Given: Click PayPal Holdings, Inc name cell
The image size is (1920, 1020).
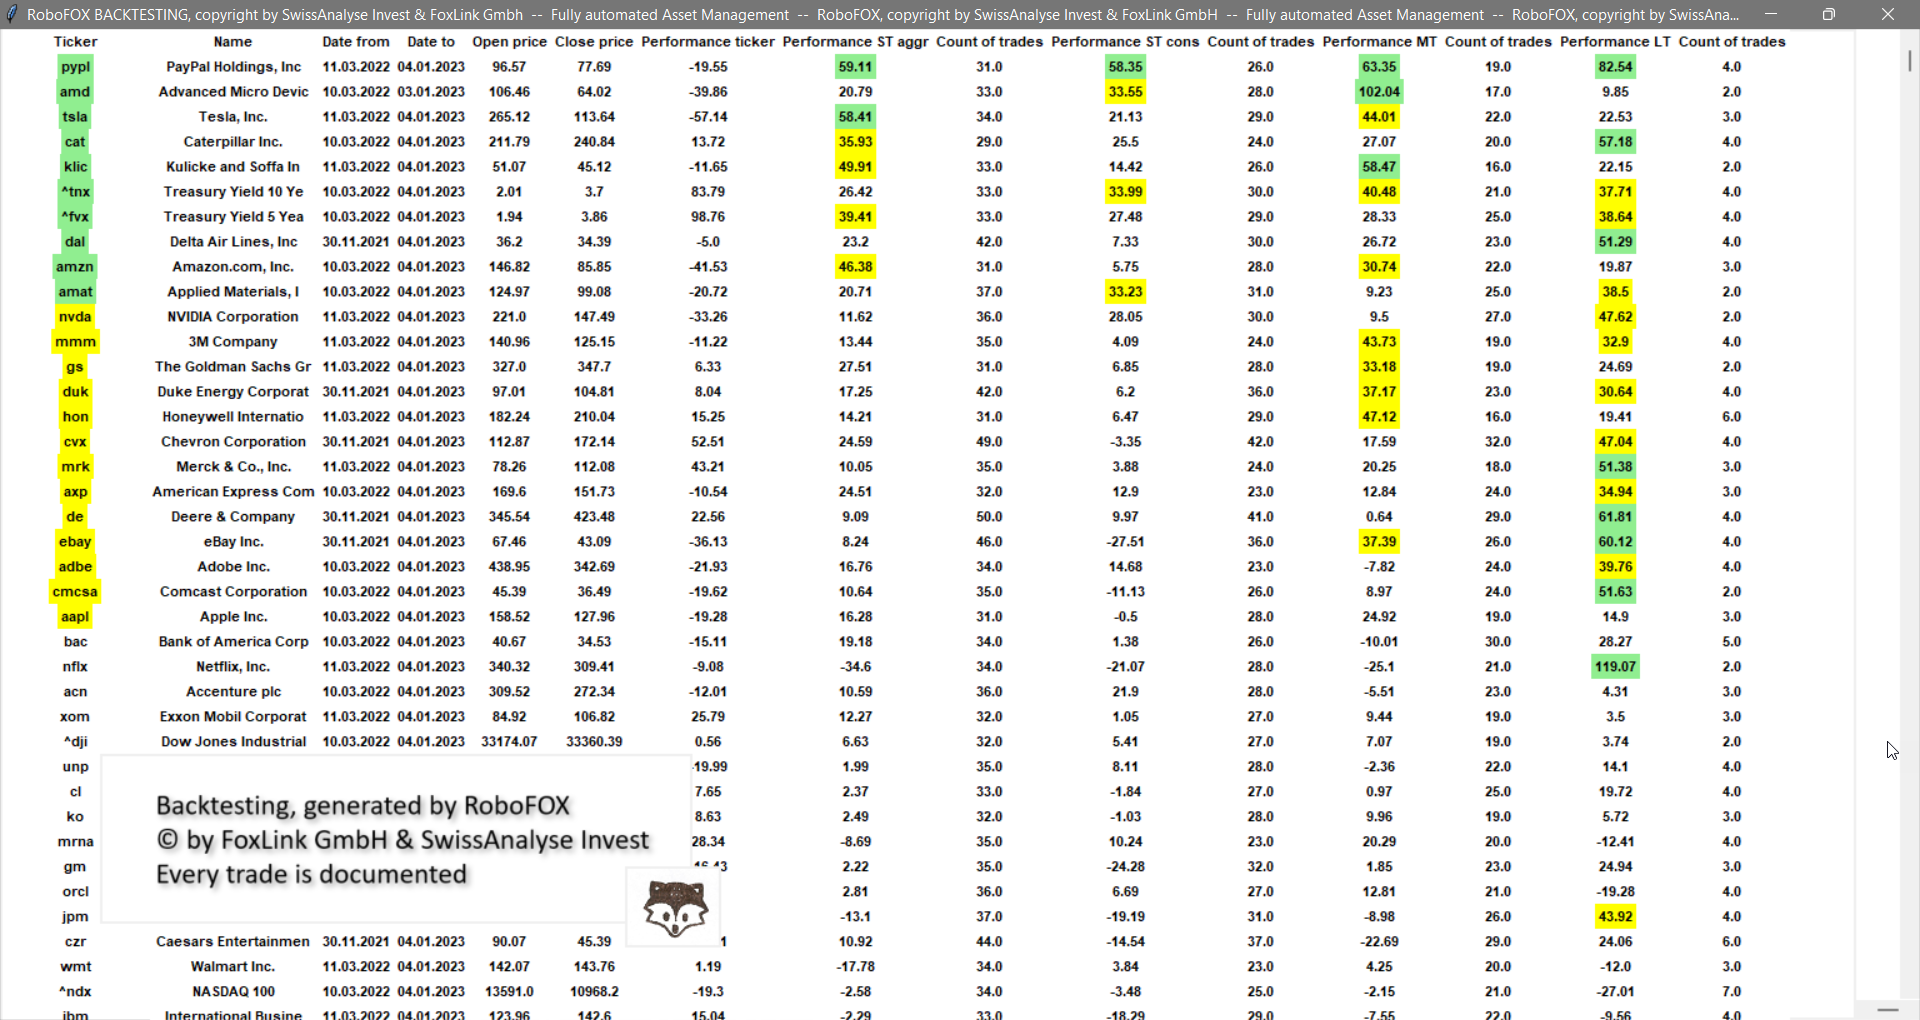Looking at the screenshot, I should click(233, 67).
